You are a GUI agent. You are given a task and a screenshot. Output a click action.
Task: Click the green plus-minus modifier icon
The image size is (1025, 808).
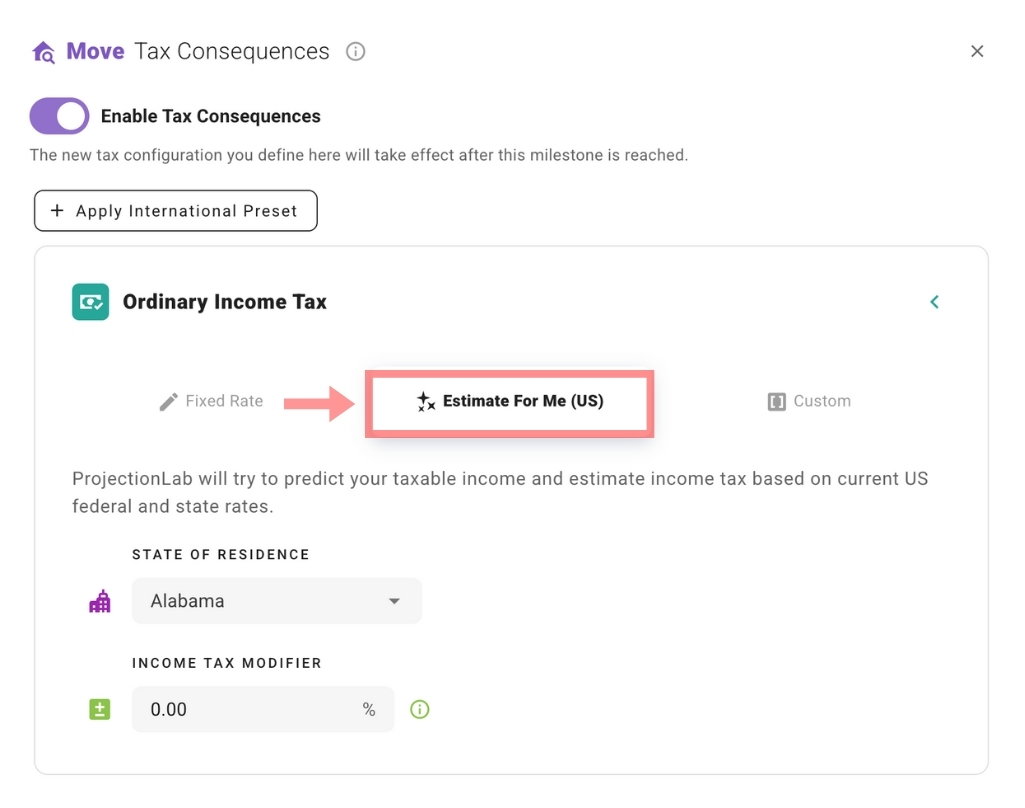tap(100, 710)
